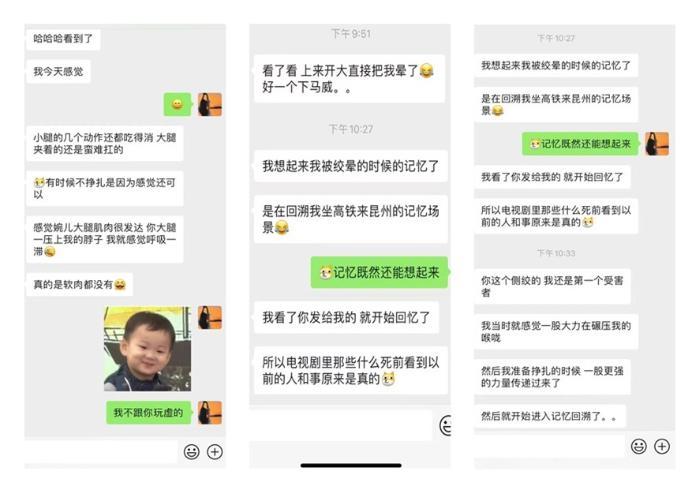Tap green bubble 我不跟你玩虚的

point(148,412)
